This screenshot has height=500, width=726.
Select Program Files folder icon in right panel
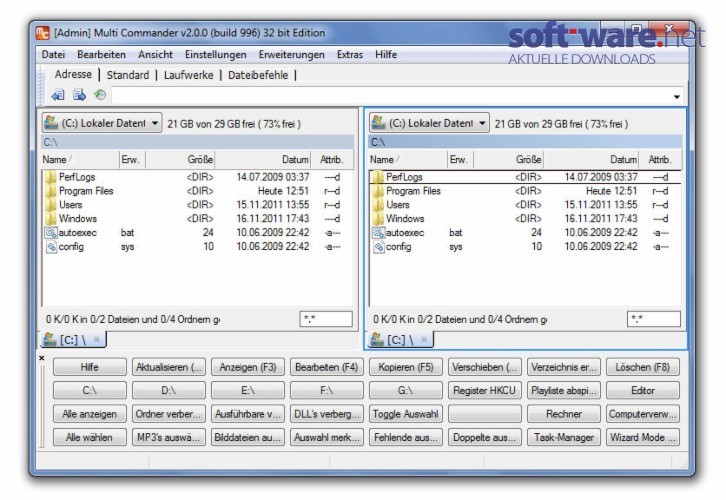pos(378,191)
